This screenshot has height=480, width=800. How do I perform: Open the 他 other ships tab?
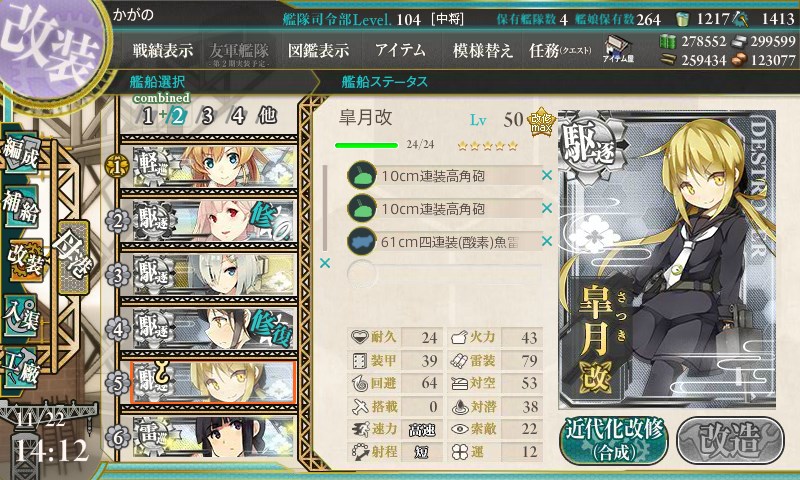(267, 116)
